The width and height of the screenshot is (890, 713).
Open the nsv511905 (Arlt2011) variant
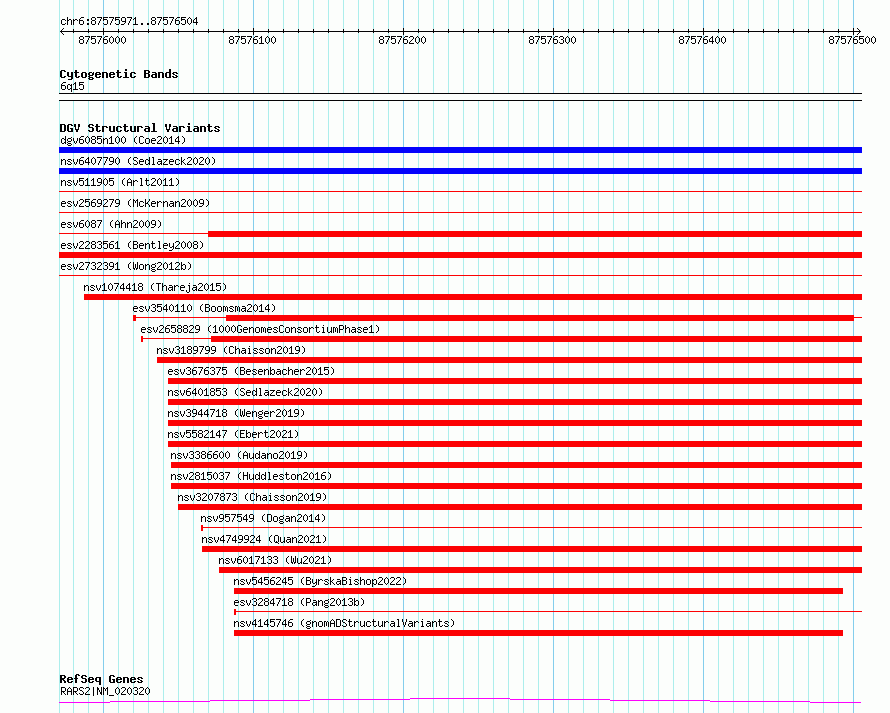tap(120, 182)
